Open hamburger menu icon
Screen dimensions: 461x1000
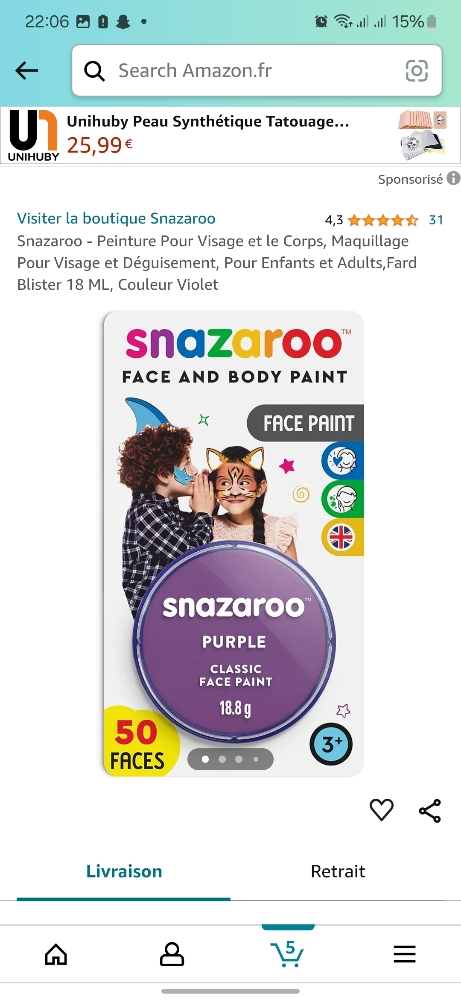[x=404, y=954]
